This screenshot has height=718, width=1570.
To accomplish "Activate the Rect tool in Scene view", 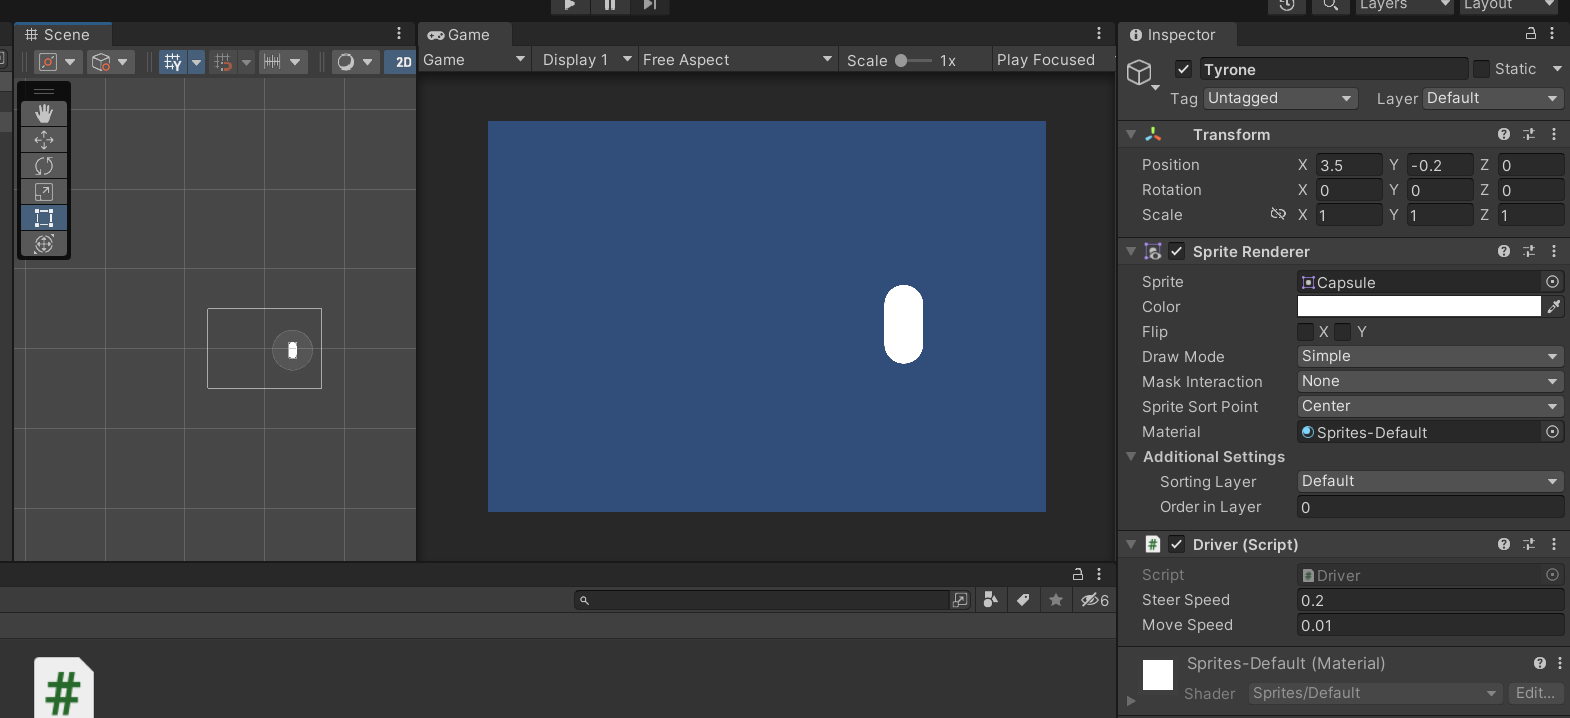I will point(44,218).
